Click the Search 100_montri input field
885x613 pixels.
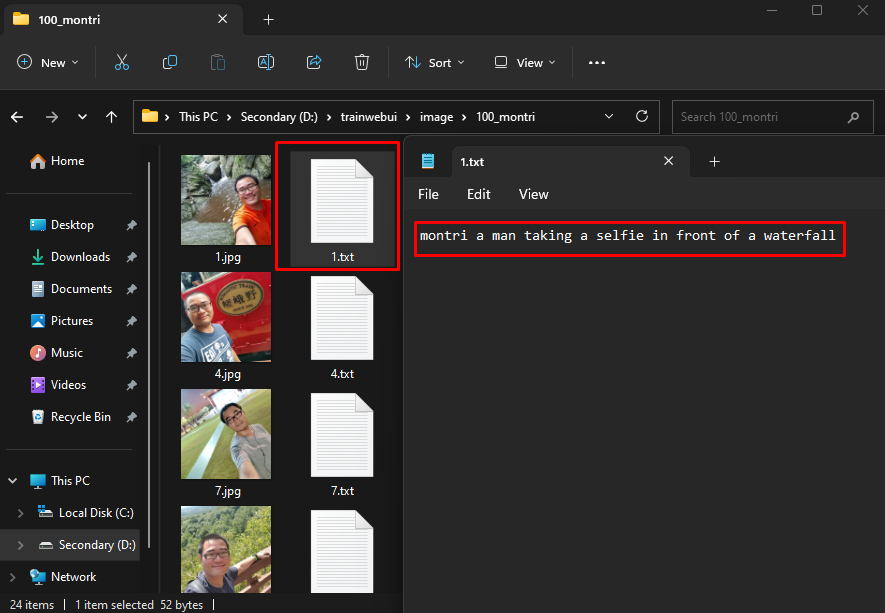[760, 117]
